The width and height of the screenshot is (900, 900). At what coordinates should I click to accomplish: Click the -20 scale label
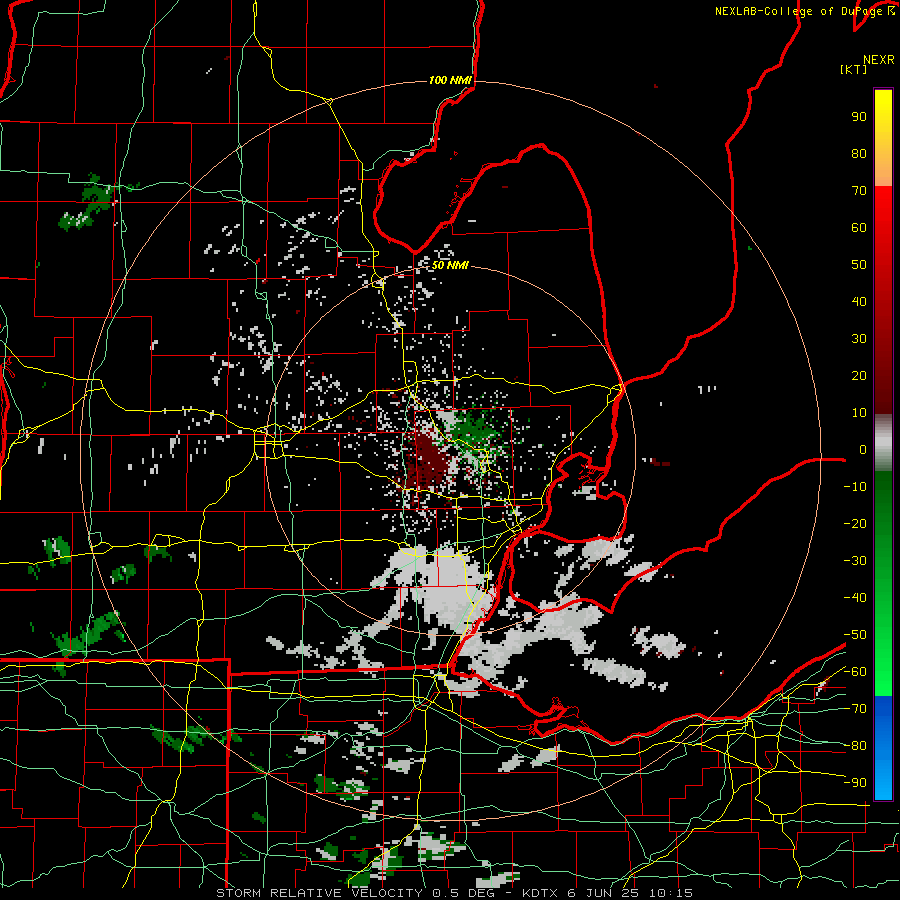pos(855,523)
